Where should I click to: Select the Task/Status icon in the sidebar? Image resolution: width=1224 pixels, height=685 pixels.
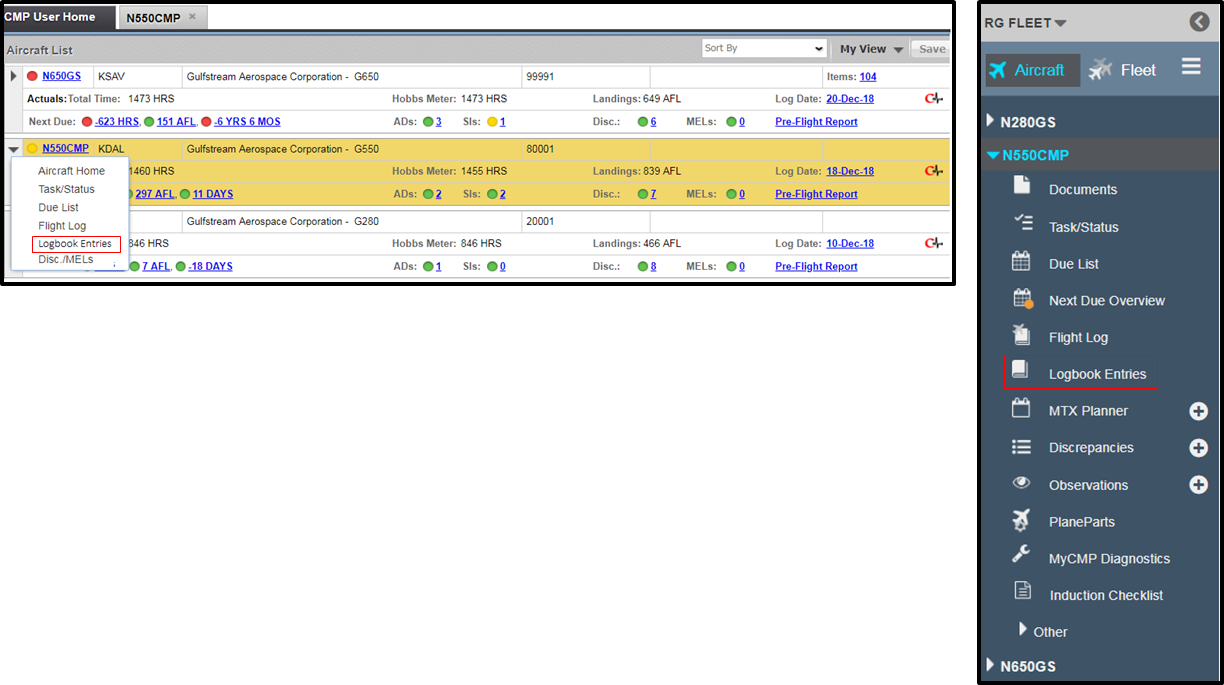pyautogui.click(x=1021, y=226)
